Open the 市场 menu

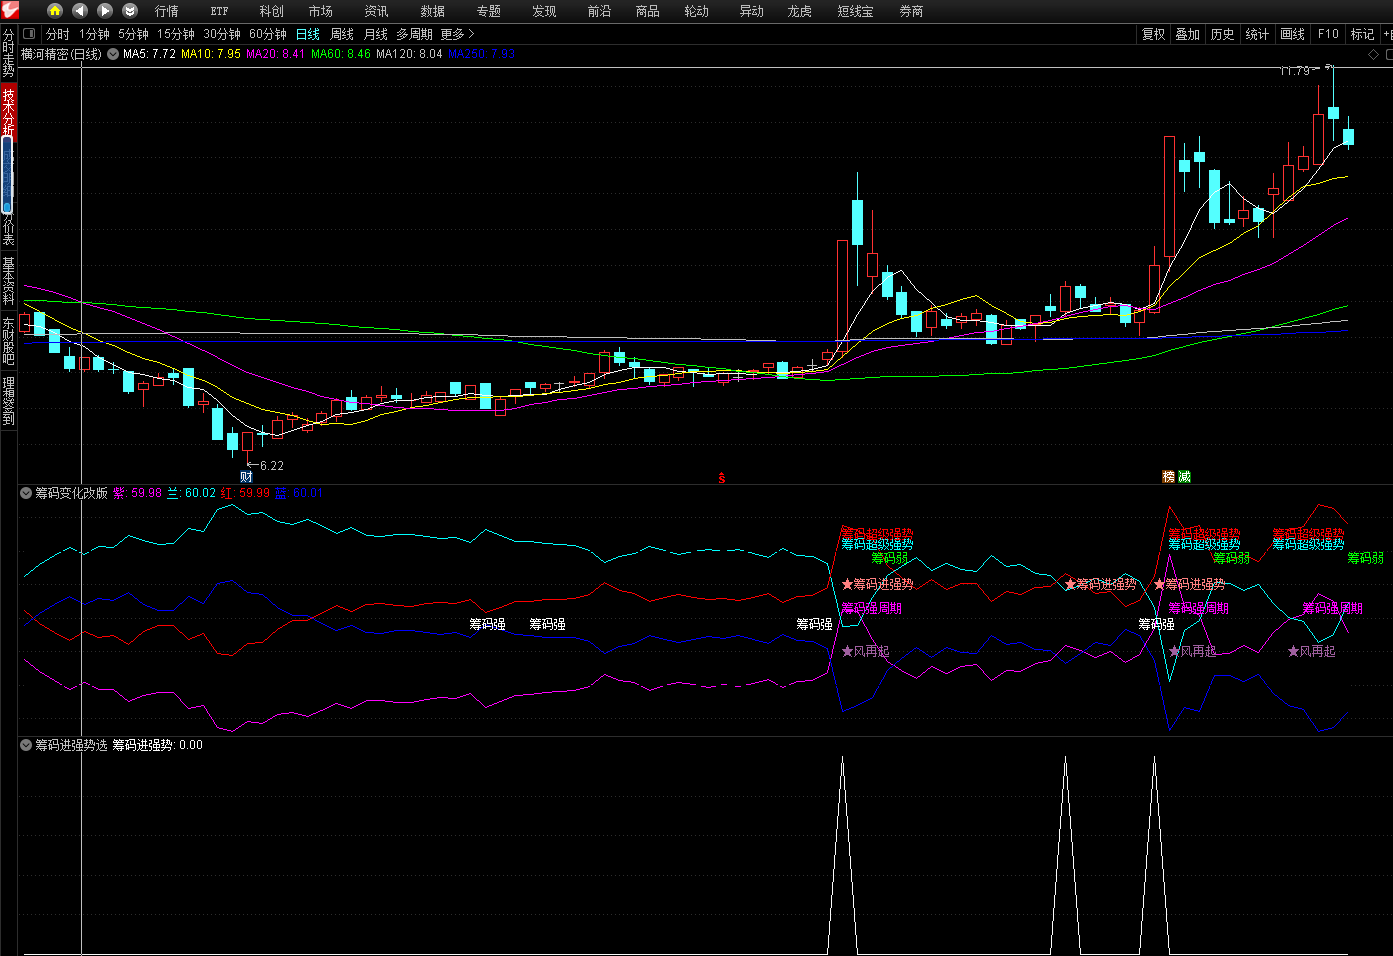(320, 11)
